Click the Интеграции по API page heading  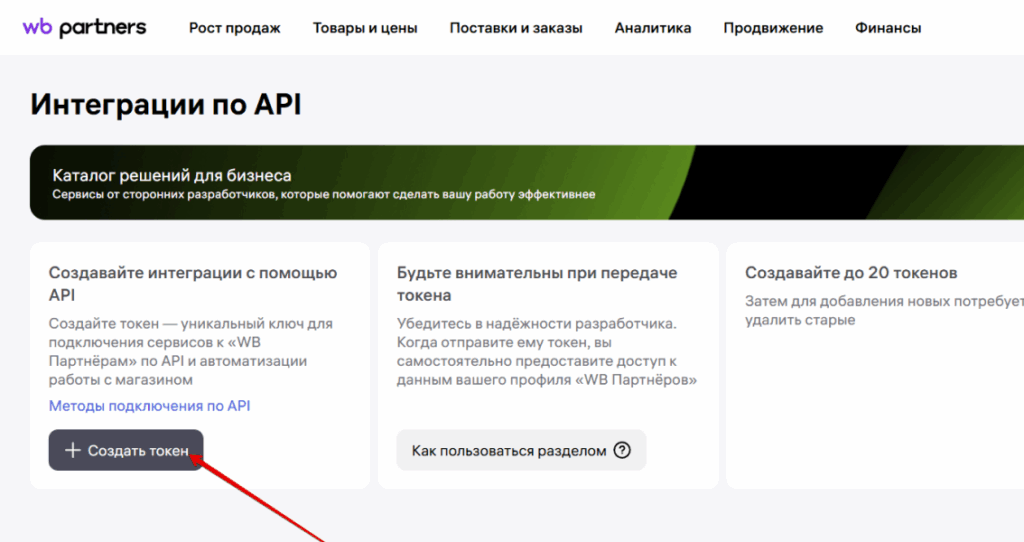click(166, 104)
